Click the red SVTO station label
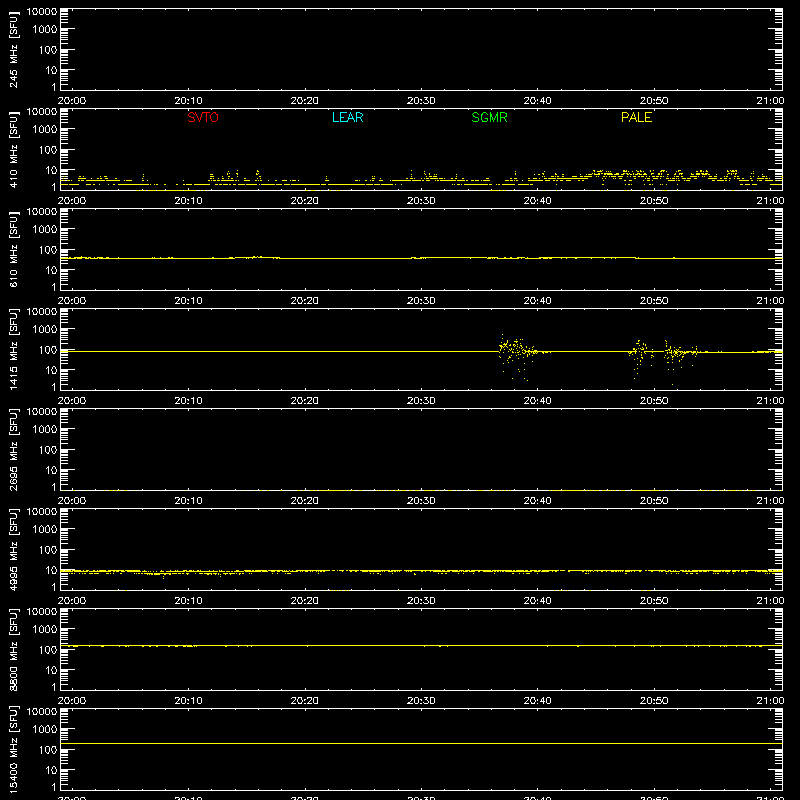 pyautogui.click(x=203, y=117)
